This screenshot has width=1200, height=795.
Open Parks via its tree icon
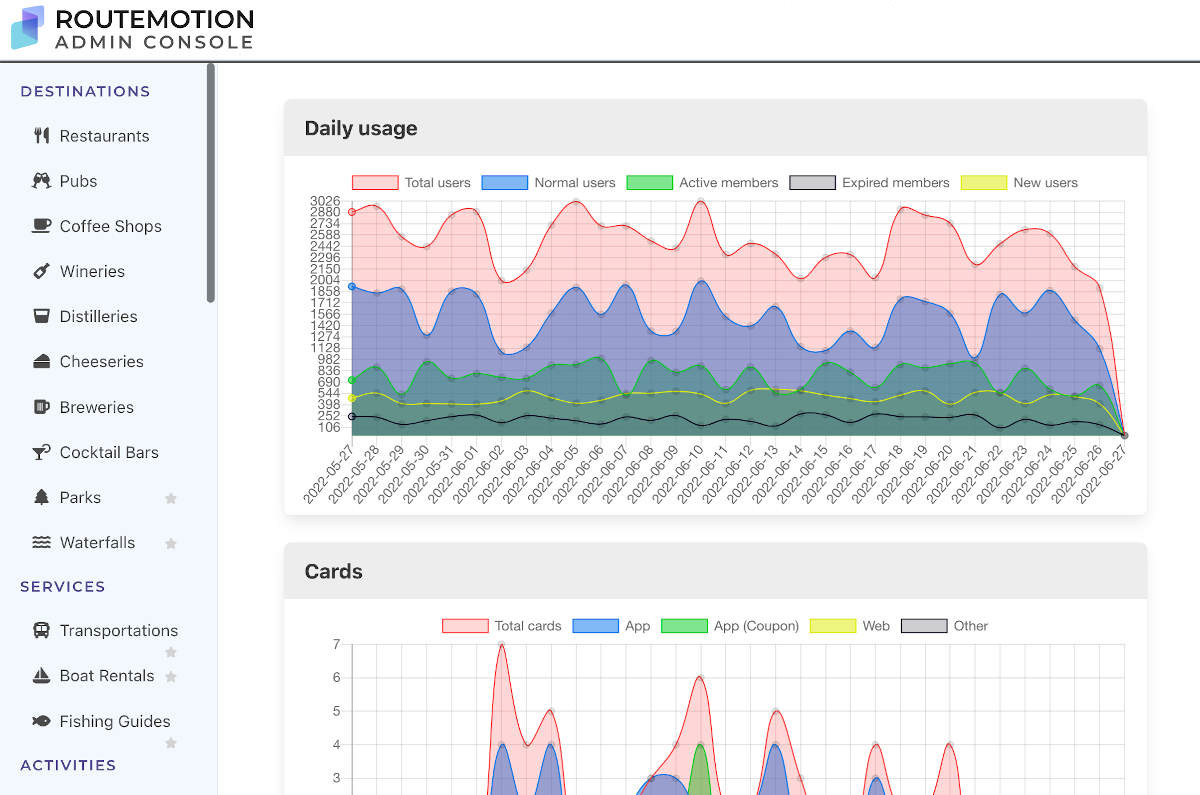click(41, 497)
